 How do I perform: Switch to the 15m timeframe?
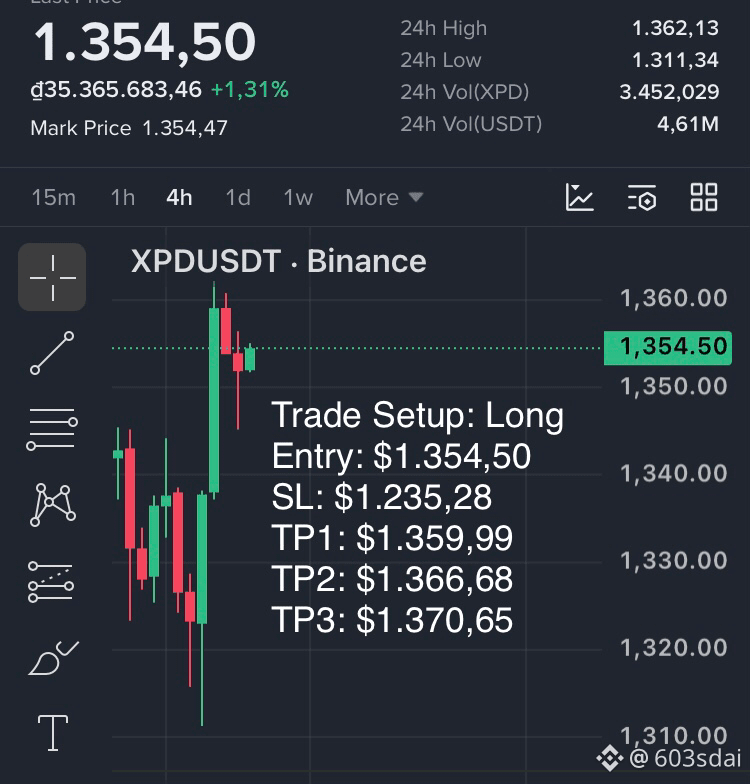click(x=54, y=198)
